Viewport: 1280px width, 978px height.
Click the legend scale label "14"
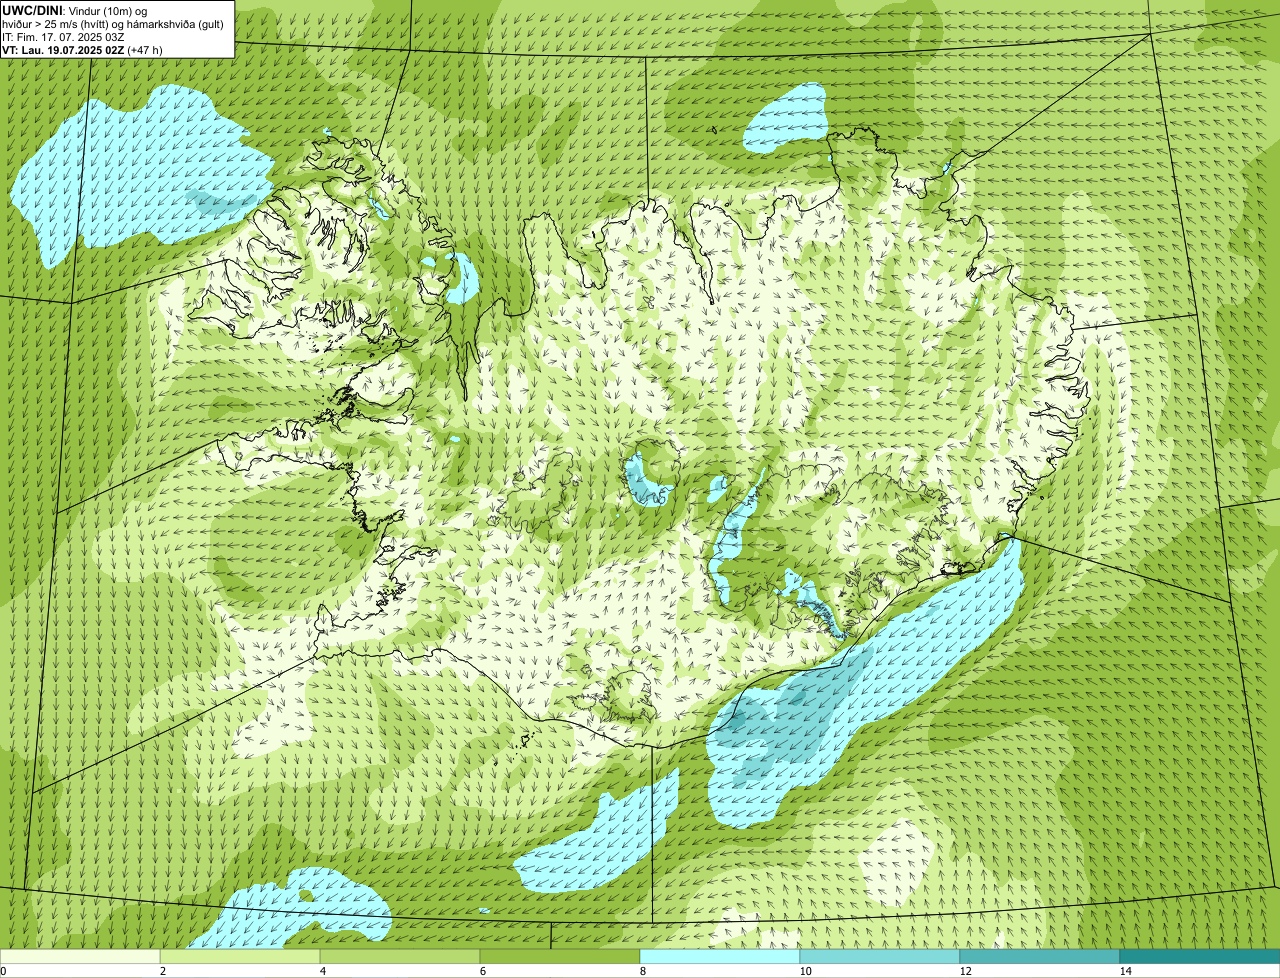coord(1125,971)
